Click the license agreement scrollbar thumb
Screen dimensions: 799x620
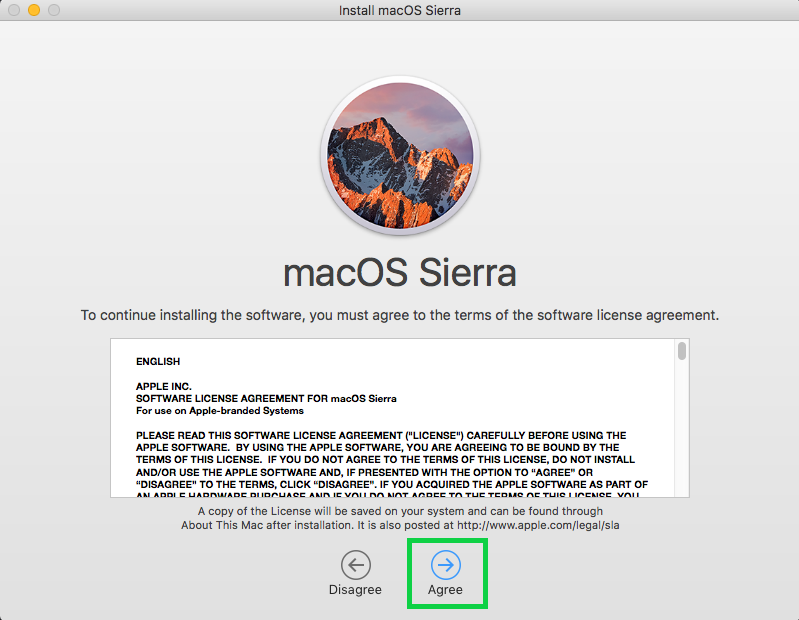[x=682, y=351]
